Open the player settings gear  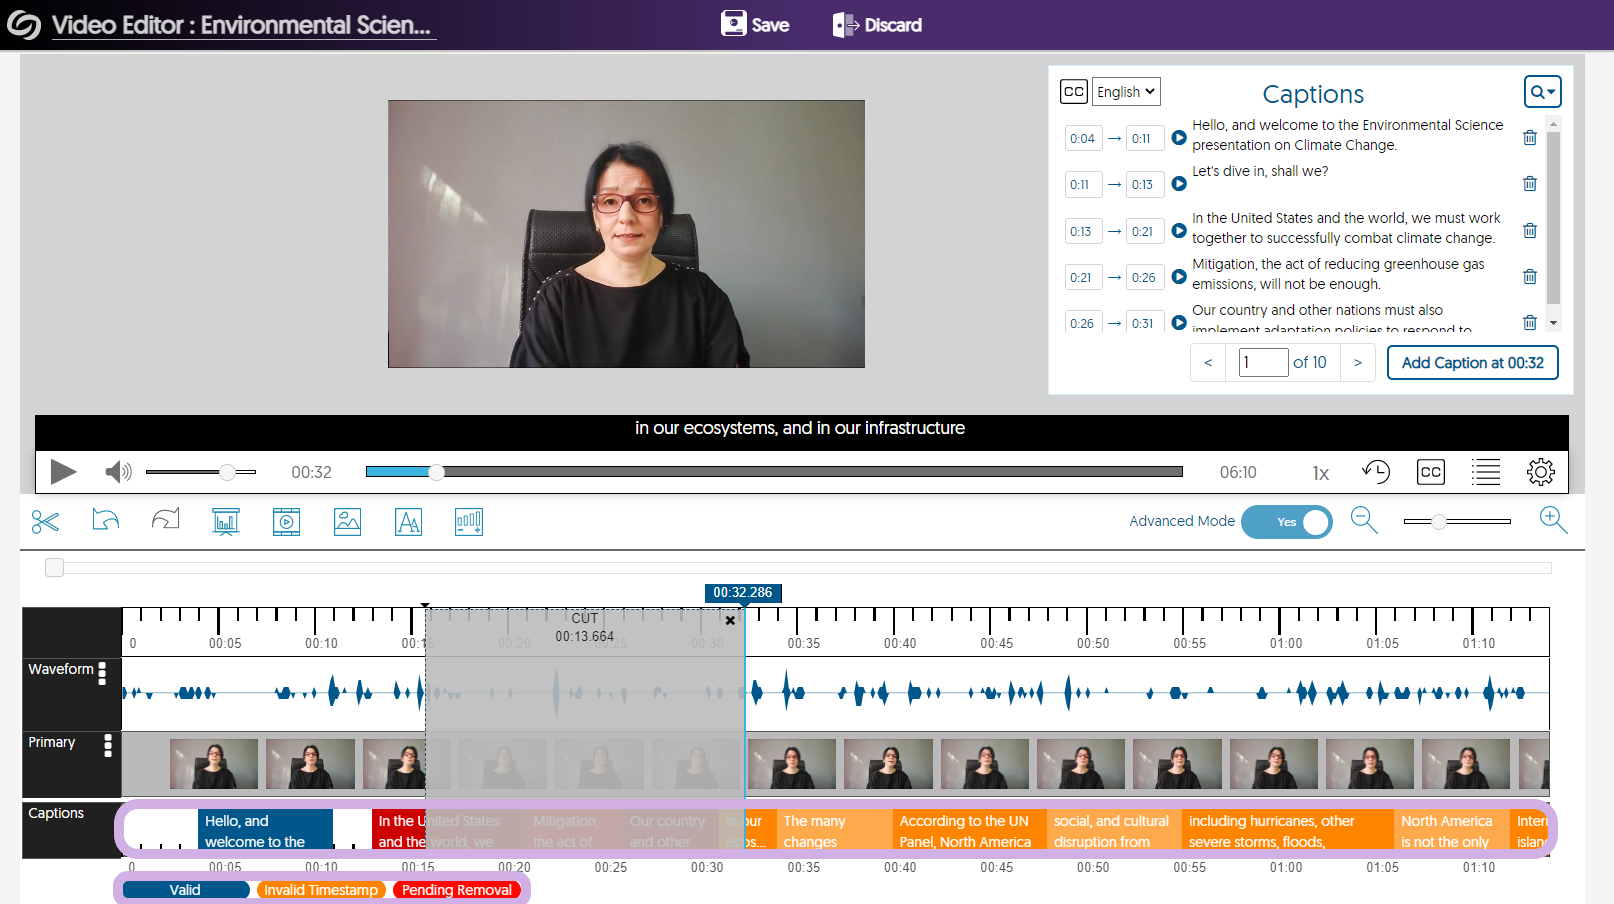1540,472
